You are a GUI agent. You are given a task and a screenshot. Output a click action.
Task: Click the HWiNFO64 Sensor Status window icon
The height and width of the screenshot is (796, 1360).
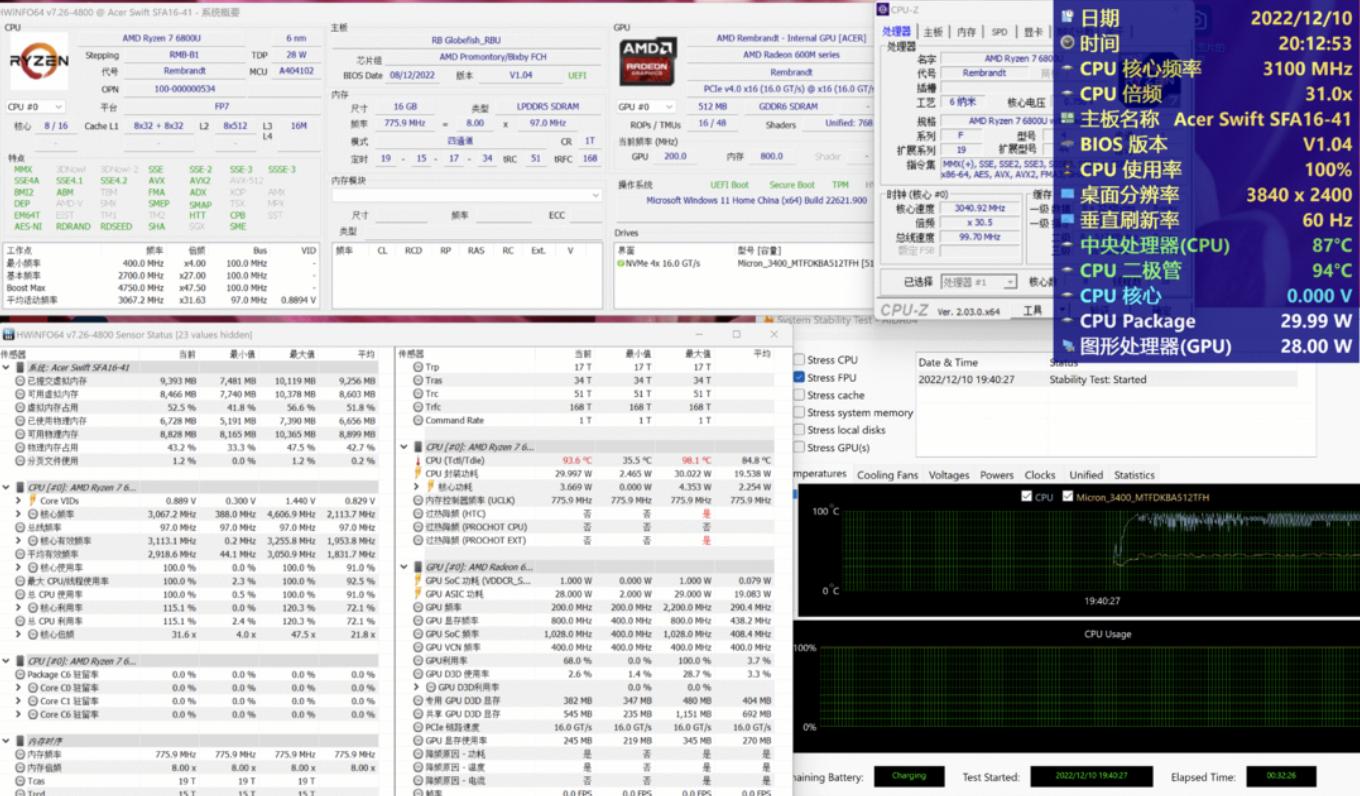[x=8, y=334]
